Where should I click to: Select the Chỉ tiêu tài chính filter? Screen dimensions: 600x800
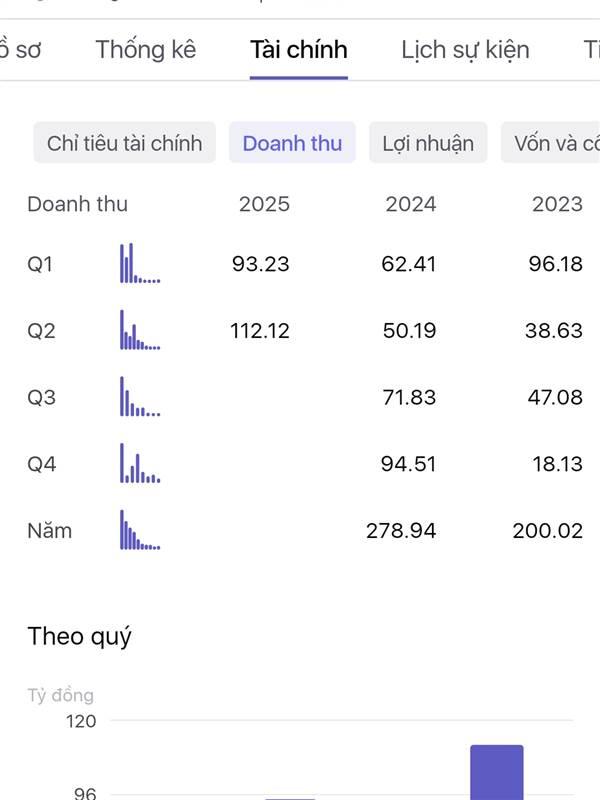pos(124,142)
